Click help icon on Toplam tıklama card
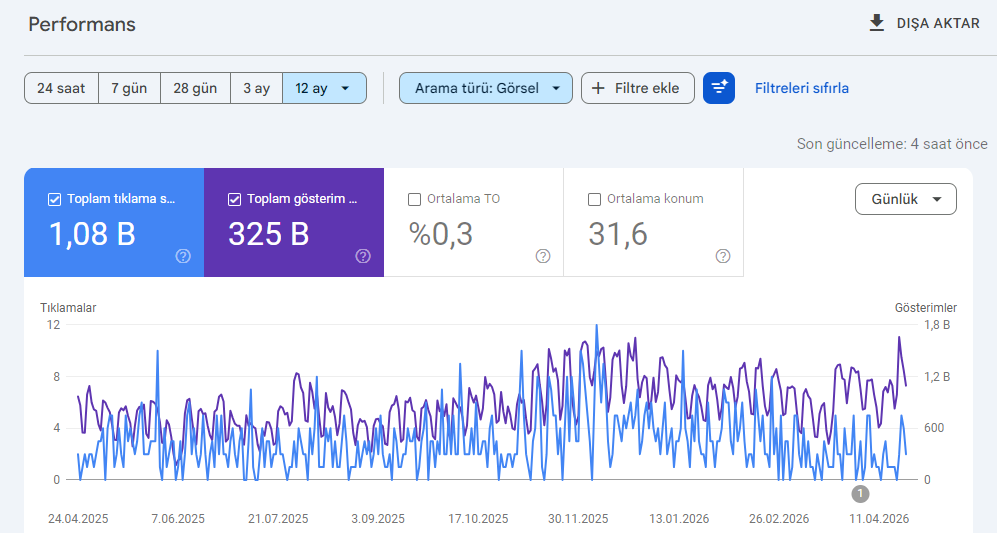The height and width of the screenshot is (533, 997). [x=183, y=256]
